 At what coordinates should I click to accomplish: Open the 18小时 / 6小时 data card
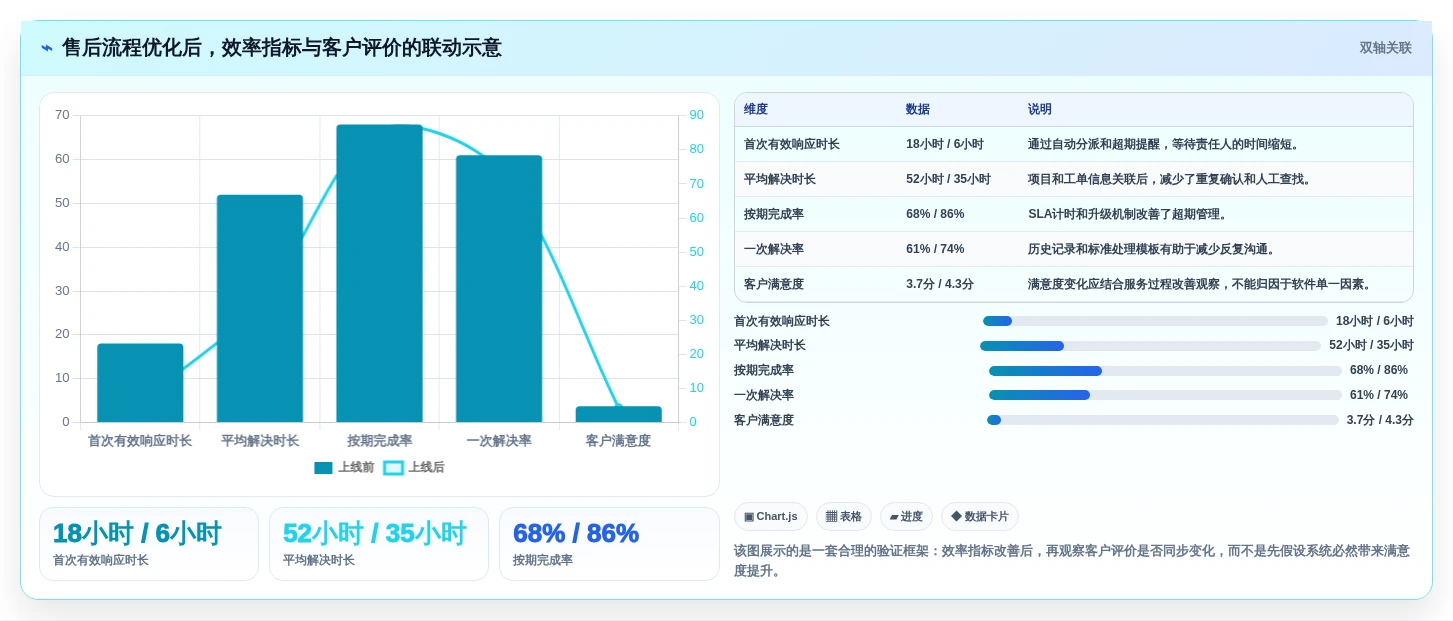pos(149,544)
